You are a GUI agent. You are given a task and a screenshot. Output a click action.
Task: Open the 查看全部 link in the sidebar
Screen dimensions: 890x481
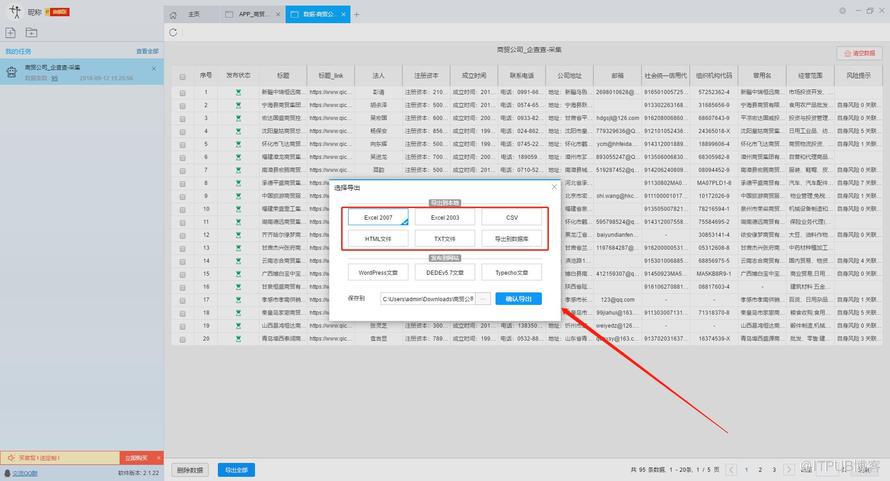(147, 52)
